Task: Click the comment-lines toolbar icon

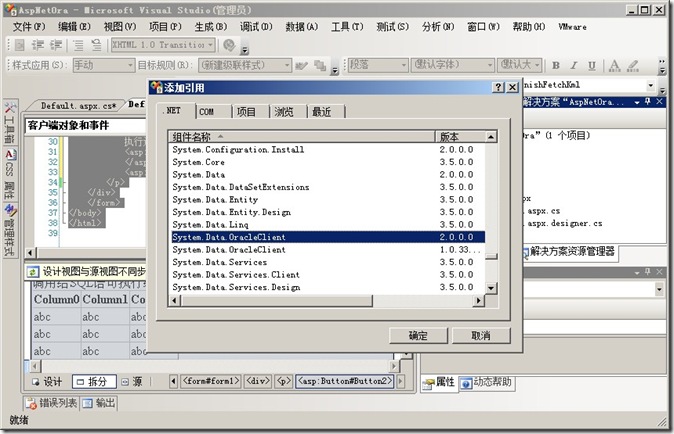Action: pyautogui.click(x=78, y=45)
